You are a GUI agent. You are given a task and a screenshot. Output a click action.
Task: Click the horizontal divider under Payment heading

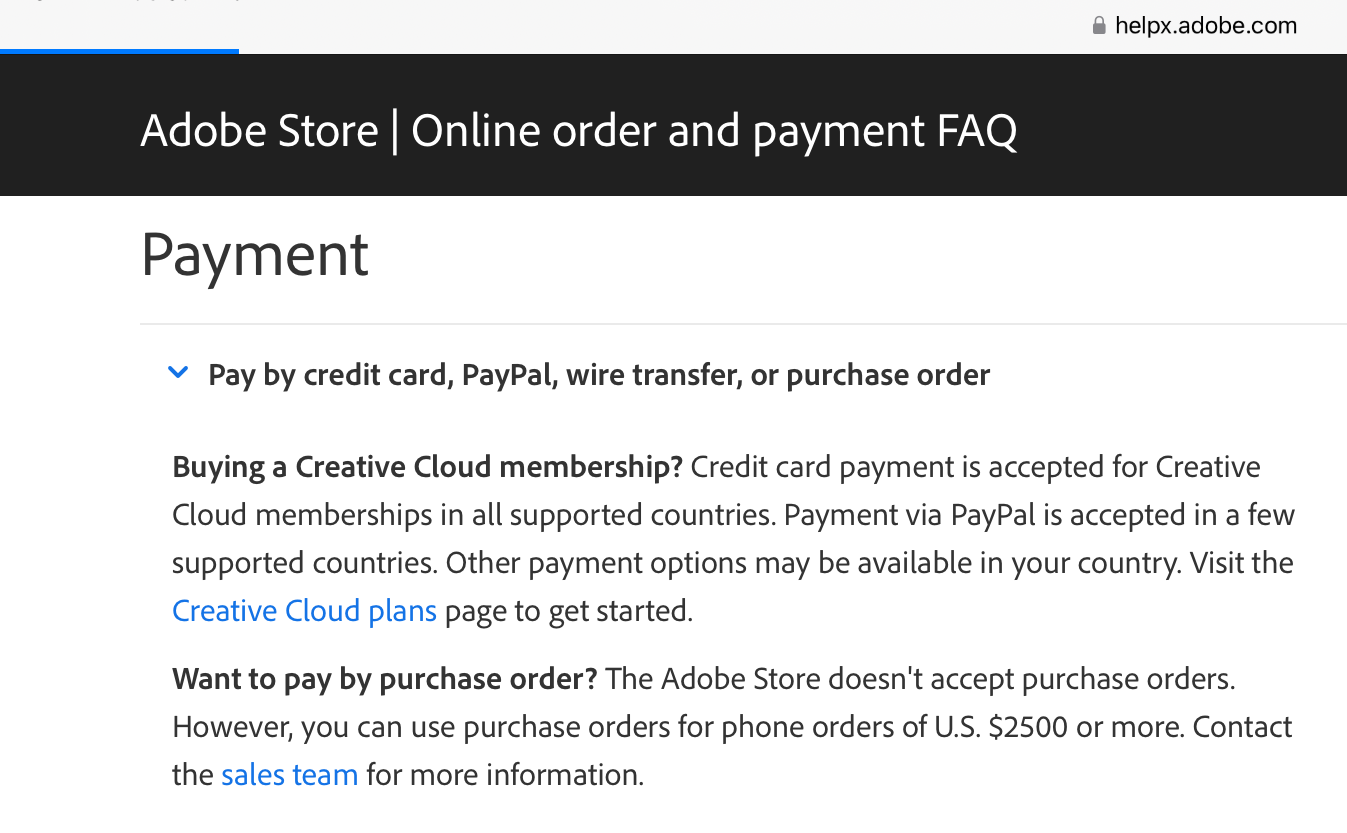click(743, 323)
